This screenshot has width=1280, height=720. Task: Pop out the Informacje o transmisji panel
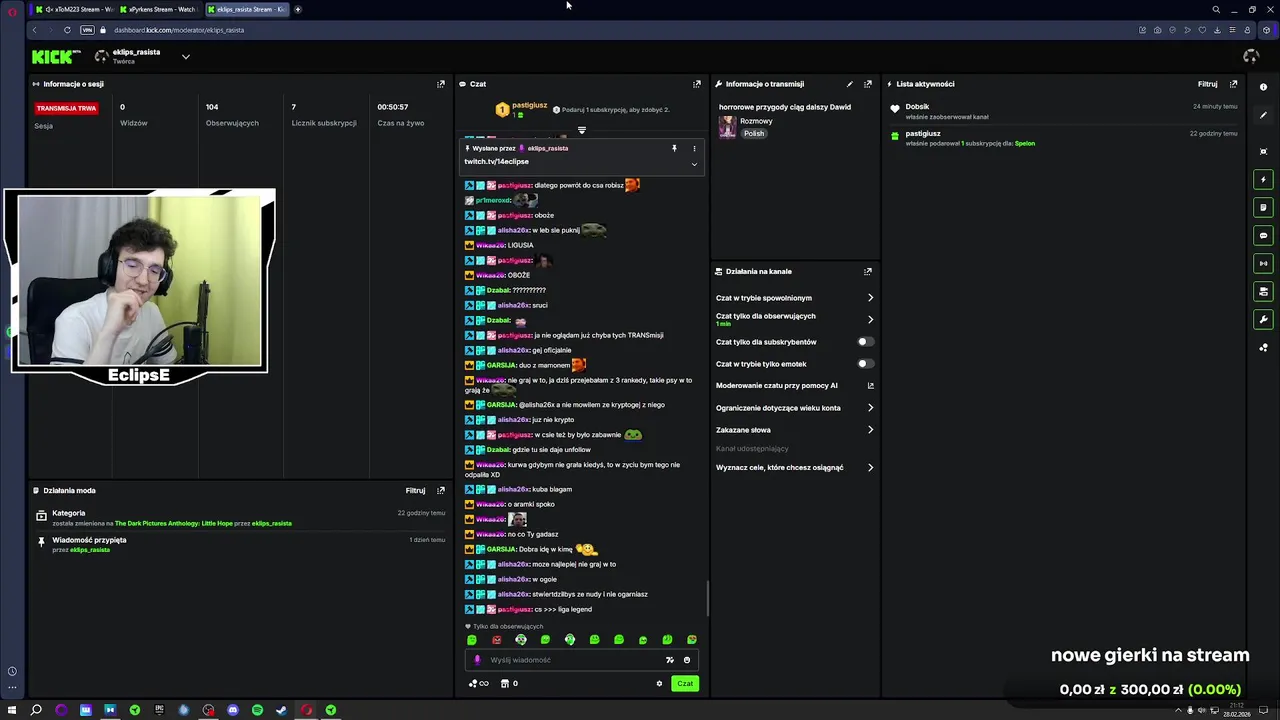(868, 84)
